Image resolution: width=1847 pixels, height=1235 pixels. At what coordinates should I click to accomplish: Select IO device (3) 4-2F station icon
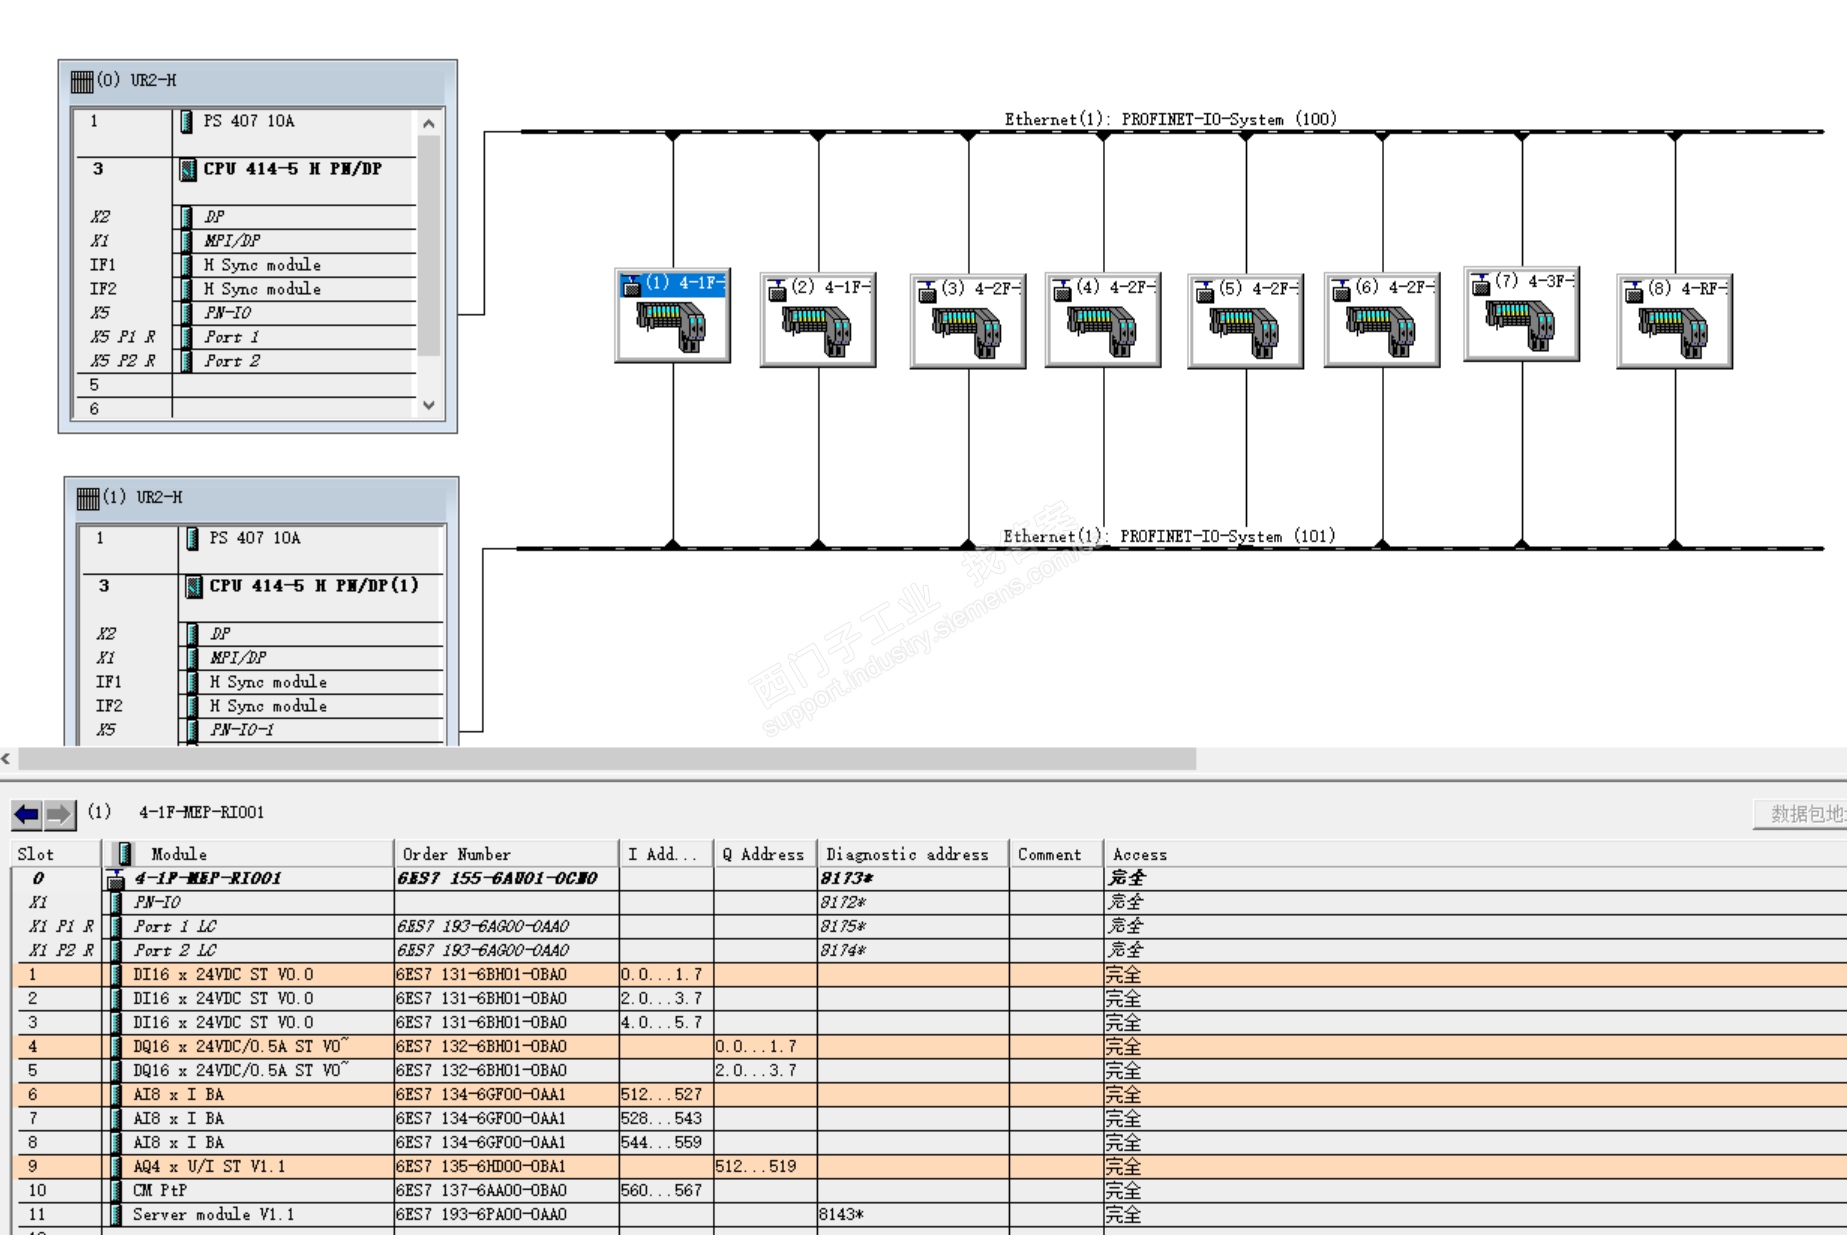(x=968, y=321)
